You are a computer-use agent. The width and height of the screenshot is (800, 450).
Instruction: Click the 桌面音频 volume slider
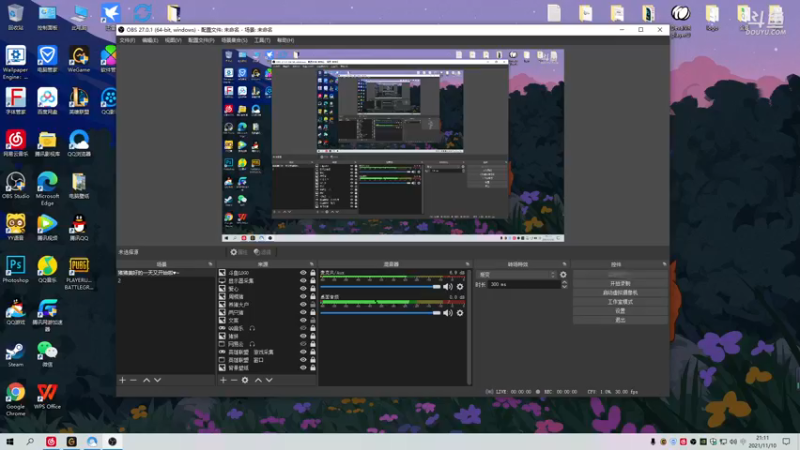pyautogui.click(x=380, y=313)
